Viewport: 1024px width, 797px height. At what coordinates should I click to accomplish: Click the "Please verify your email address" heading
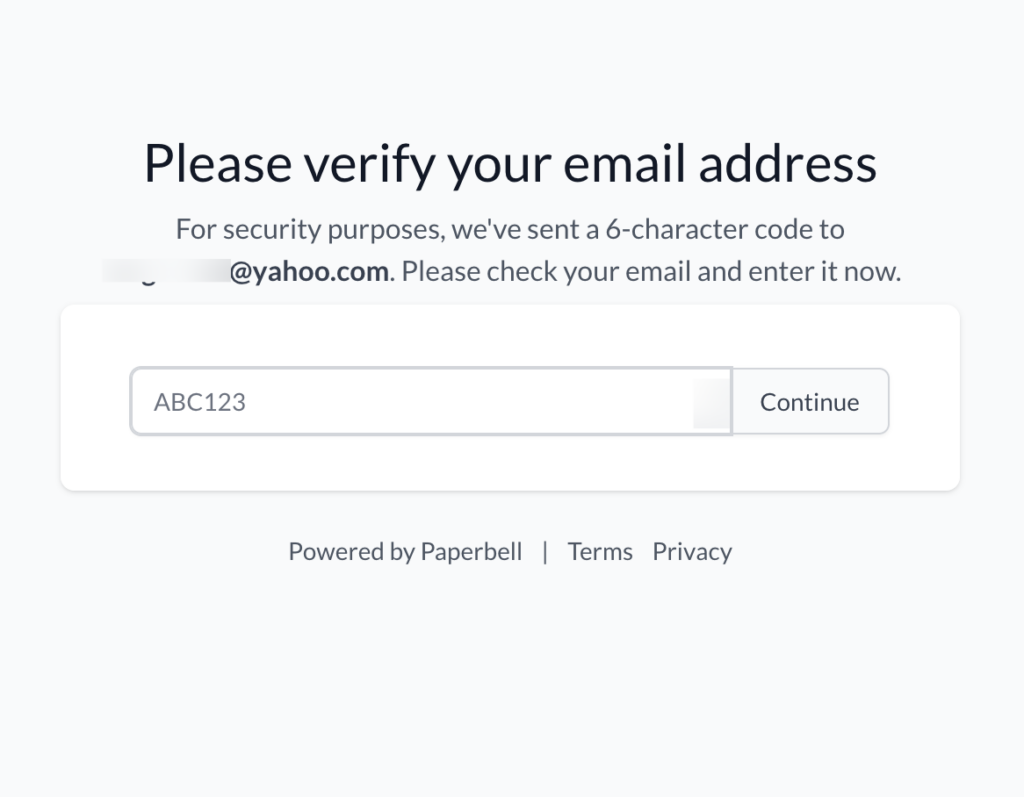coord(510,163)
